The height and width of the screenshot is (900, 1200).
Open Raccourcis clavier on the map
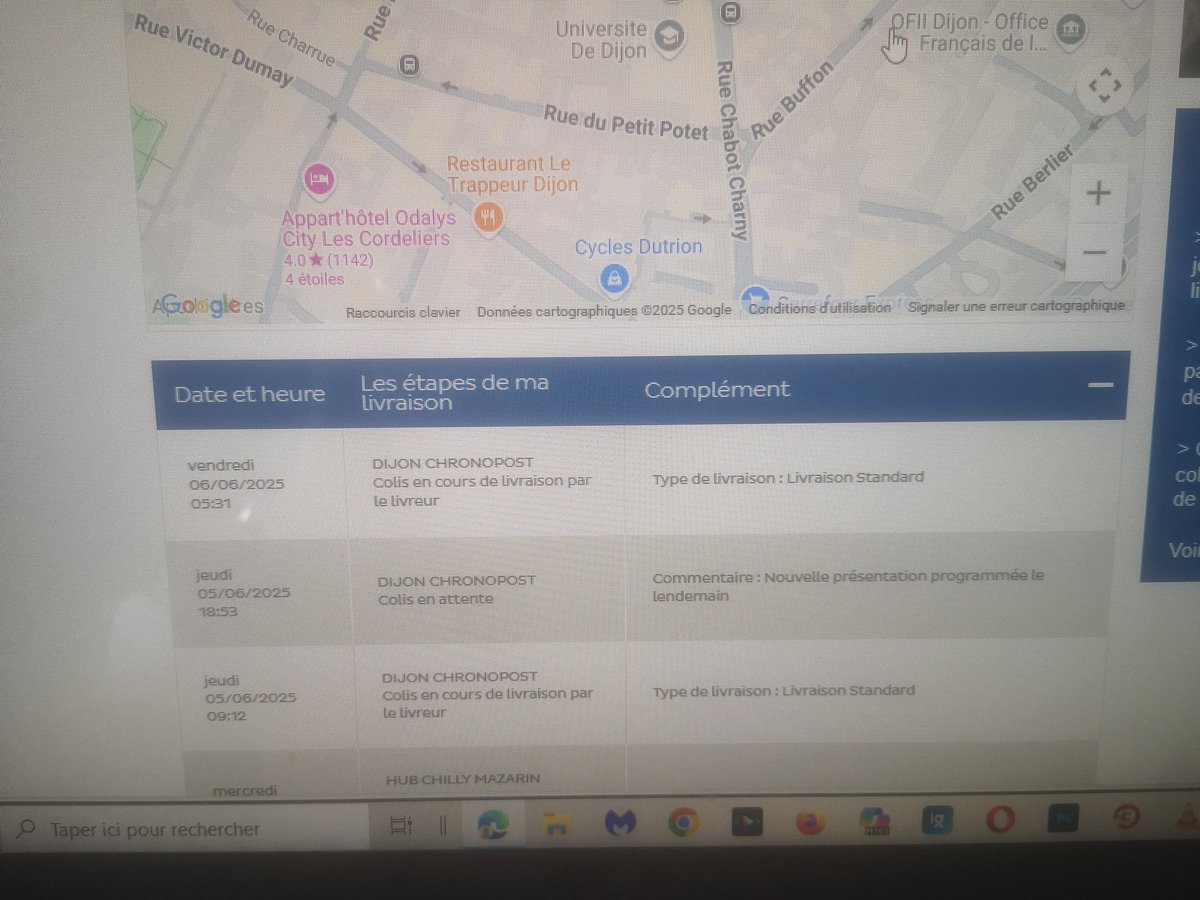point(403,312)
